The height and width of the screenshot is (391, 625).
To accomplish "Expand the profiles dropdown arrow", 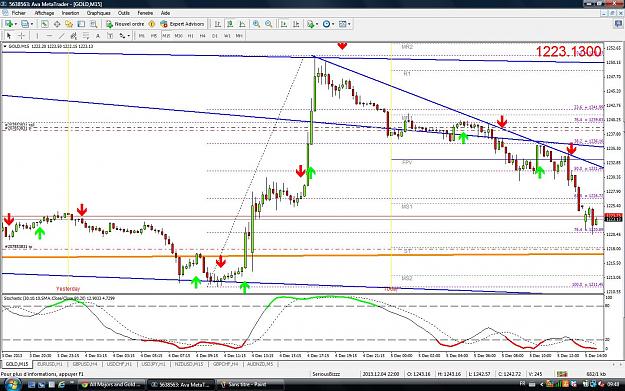I will 31,24.
